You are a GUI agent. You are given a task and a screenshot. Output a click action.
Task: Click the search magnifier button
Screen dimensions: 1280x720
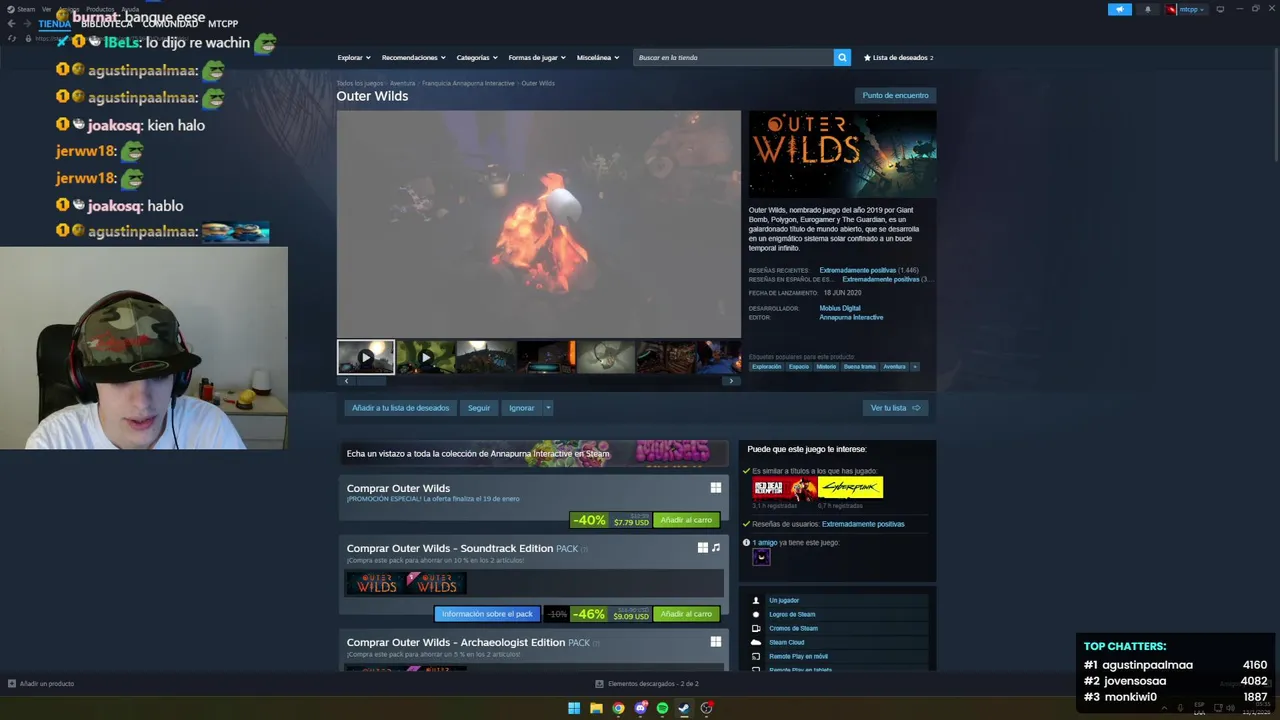pos(842,58)
